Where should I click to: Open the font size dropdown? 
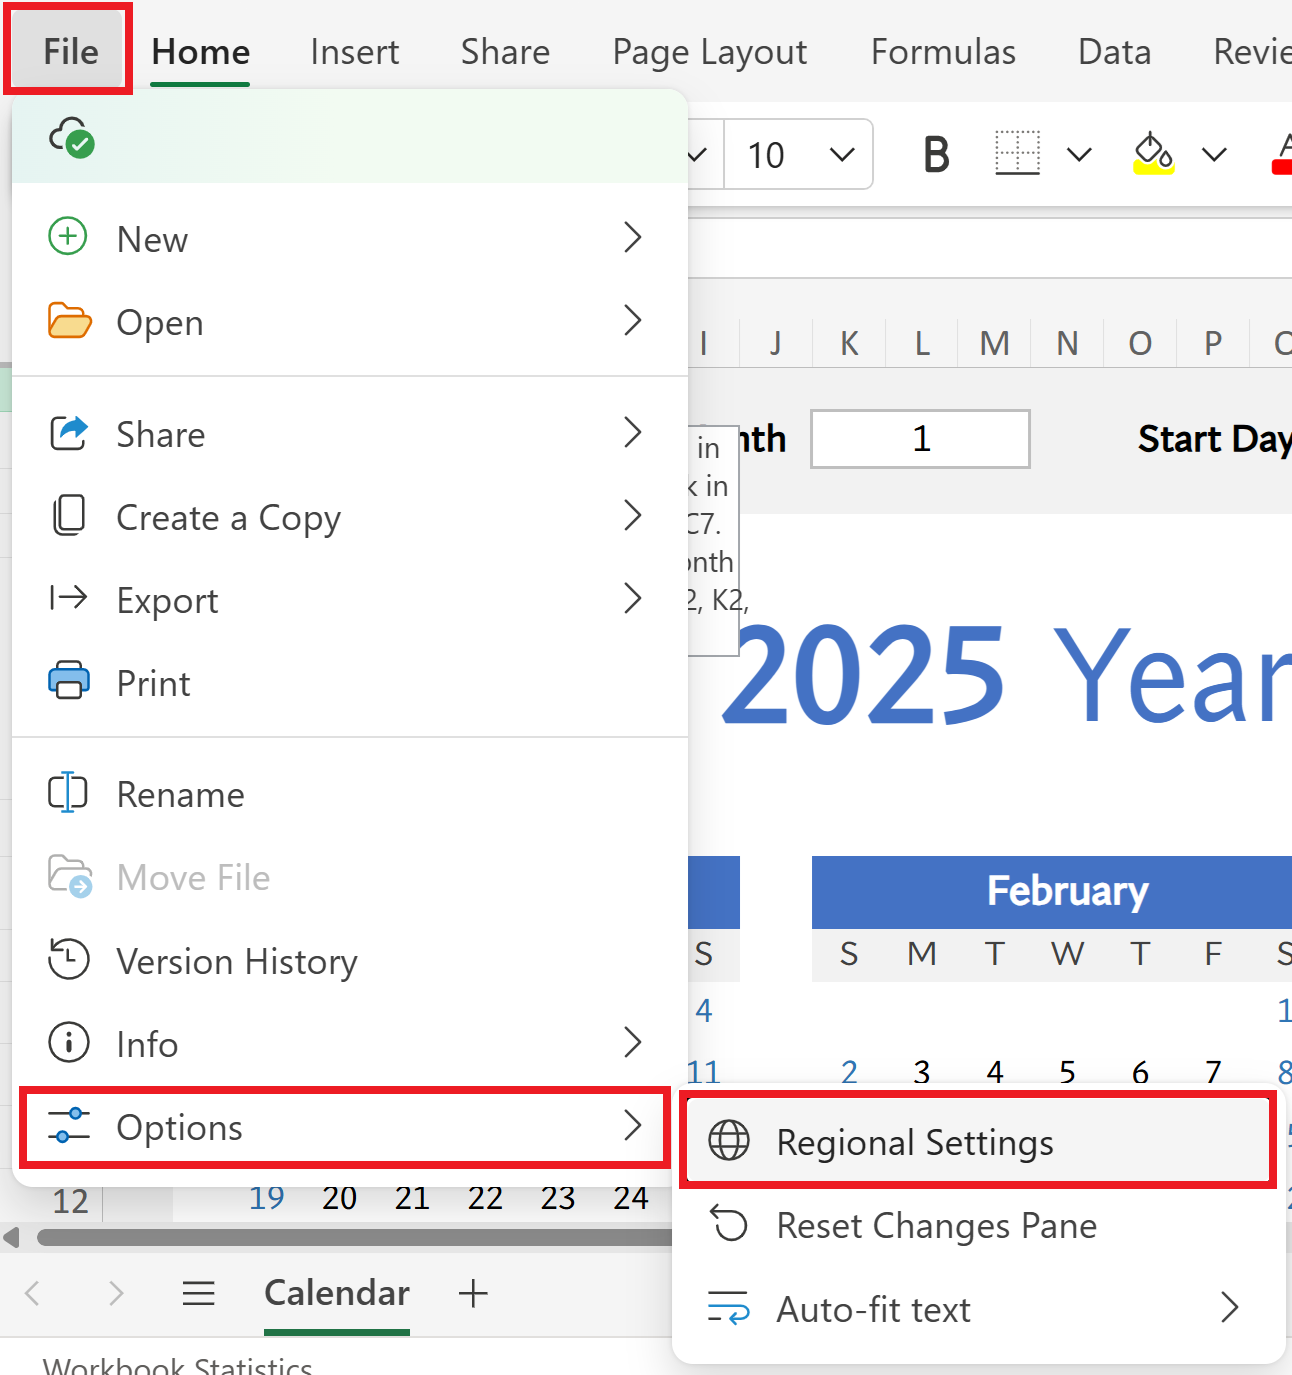[x=838, y=154]
